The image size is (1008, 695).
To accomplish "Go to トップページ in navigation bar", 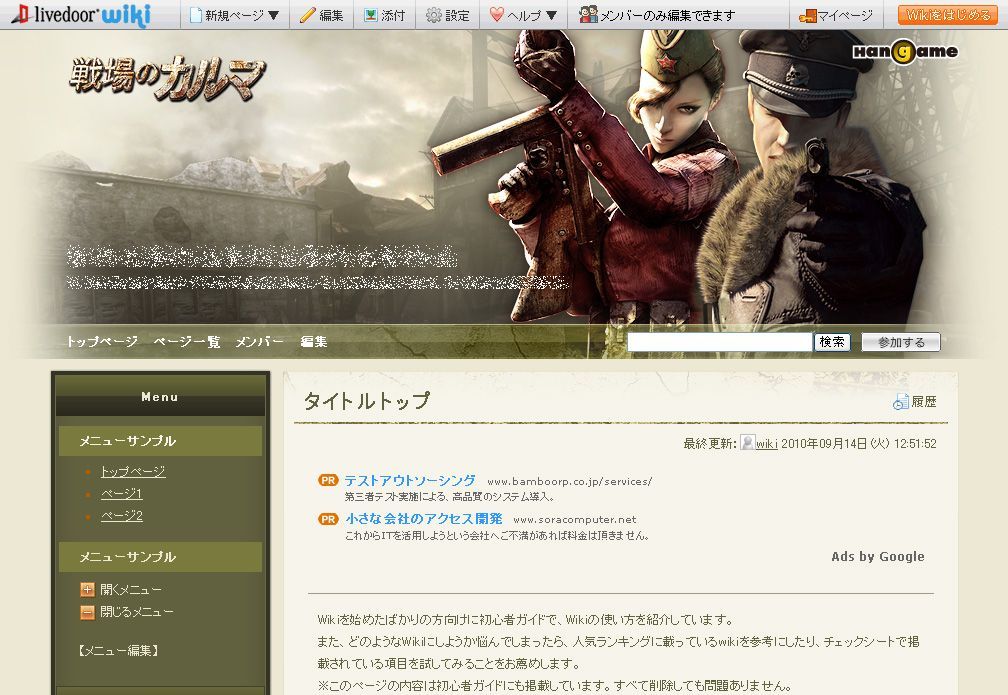I will [x=102, y=341].
